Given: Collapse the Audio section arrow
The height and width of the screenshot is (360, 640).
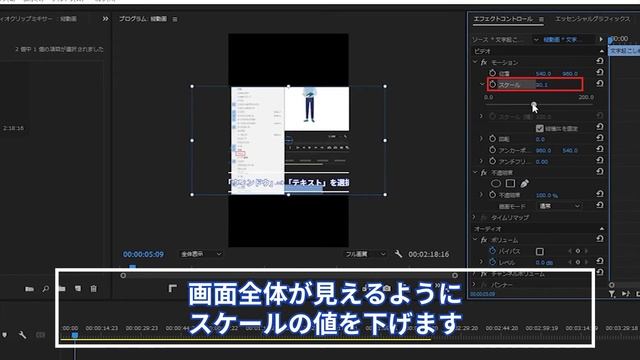Looking at the screenshot, I should pyautogui.click(x=602, y=229).
